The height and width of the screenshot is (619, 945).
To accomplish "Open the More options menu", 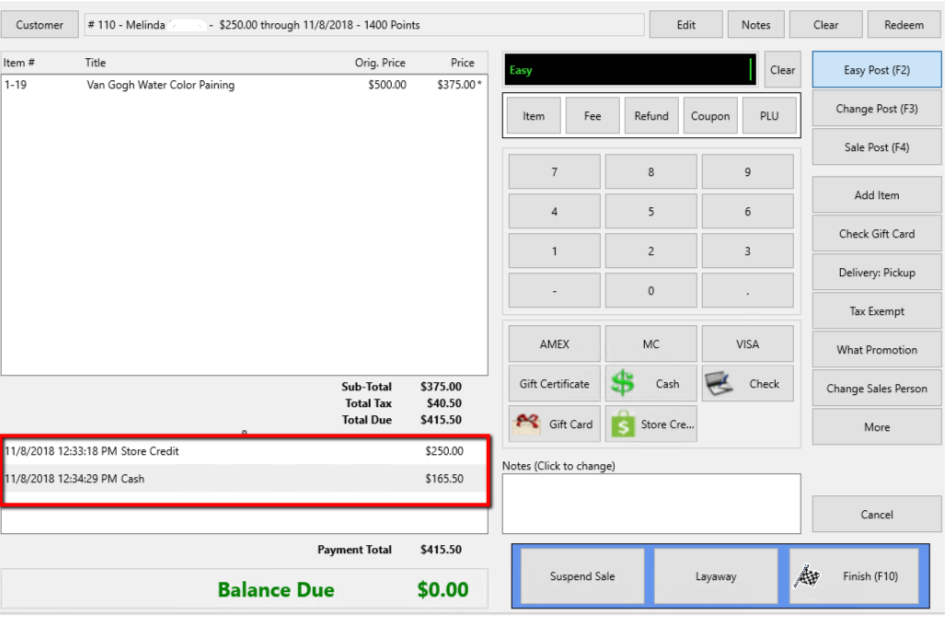I will [x=876, y=427].
